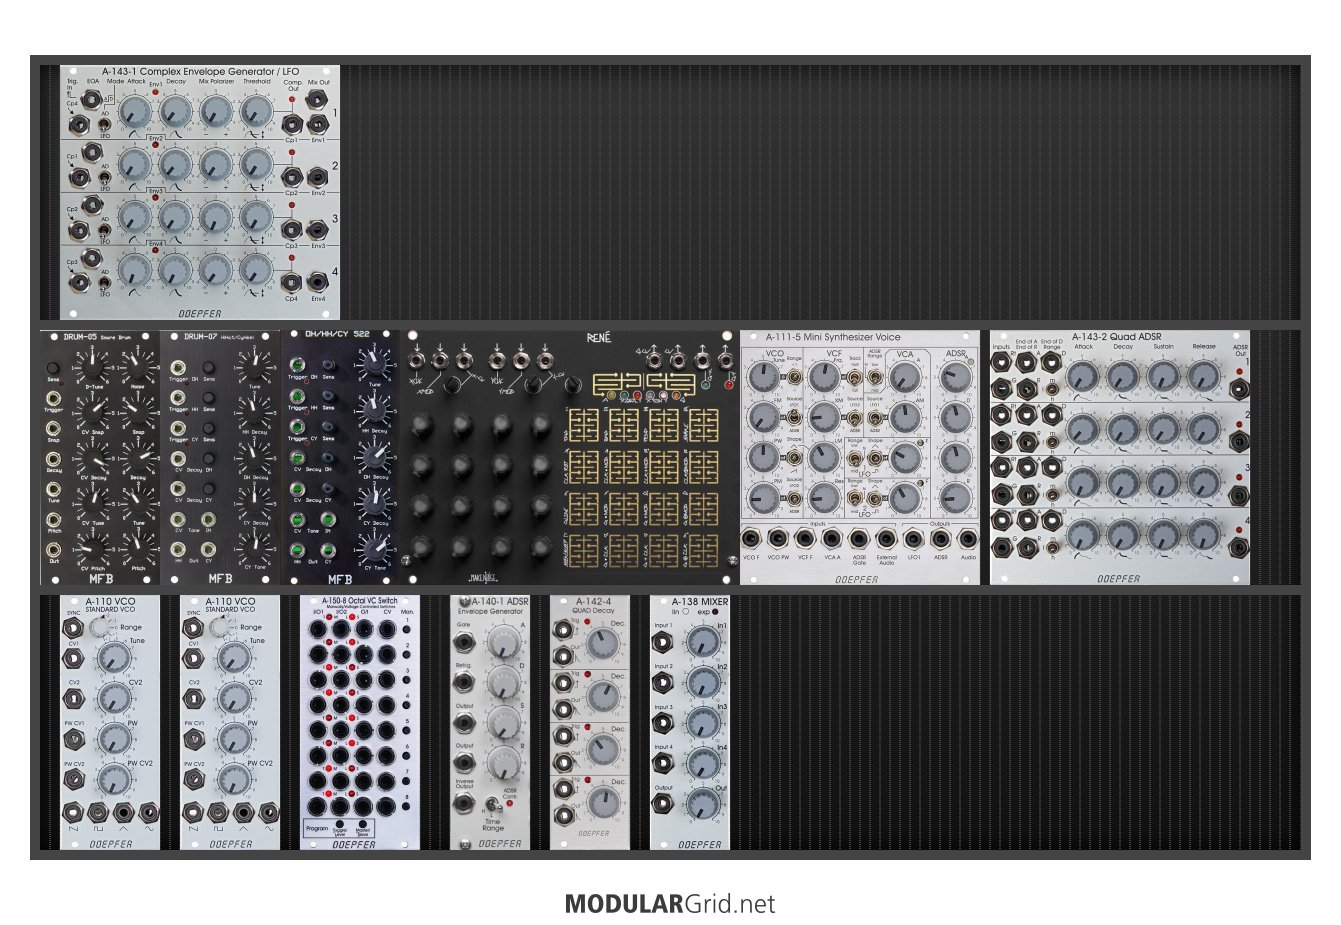Toggle the row 1 range switch on A-143-2
This screenshot has height=925, width=1341.
point(1052,388)
